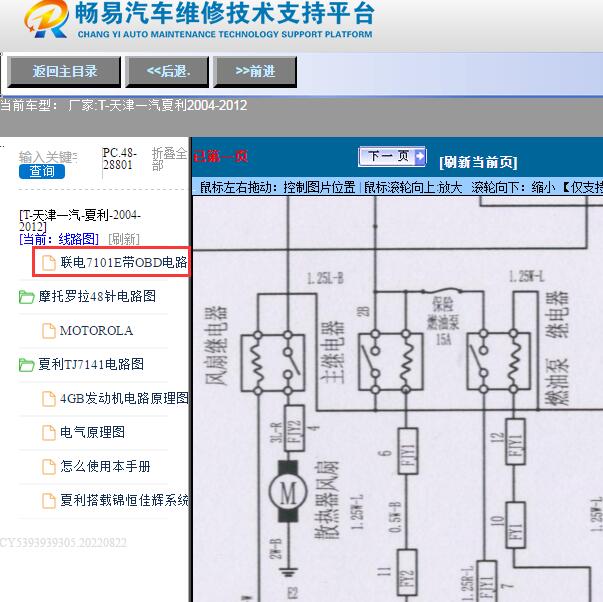This screenshot has width=603, height=602.
Task: Click the fan motor M symbol in diagram
Action: 288,492
